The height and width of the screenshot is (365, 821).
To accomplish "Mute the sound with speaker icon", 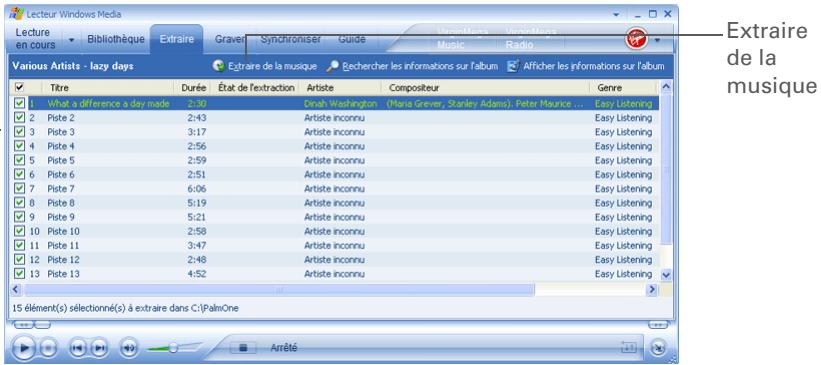I will pos(129,348).
